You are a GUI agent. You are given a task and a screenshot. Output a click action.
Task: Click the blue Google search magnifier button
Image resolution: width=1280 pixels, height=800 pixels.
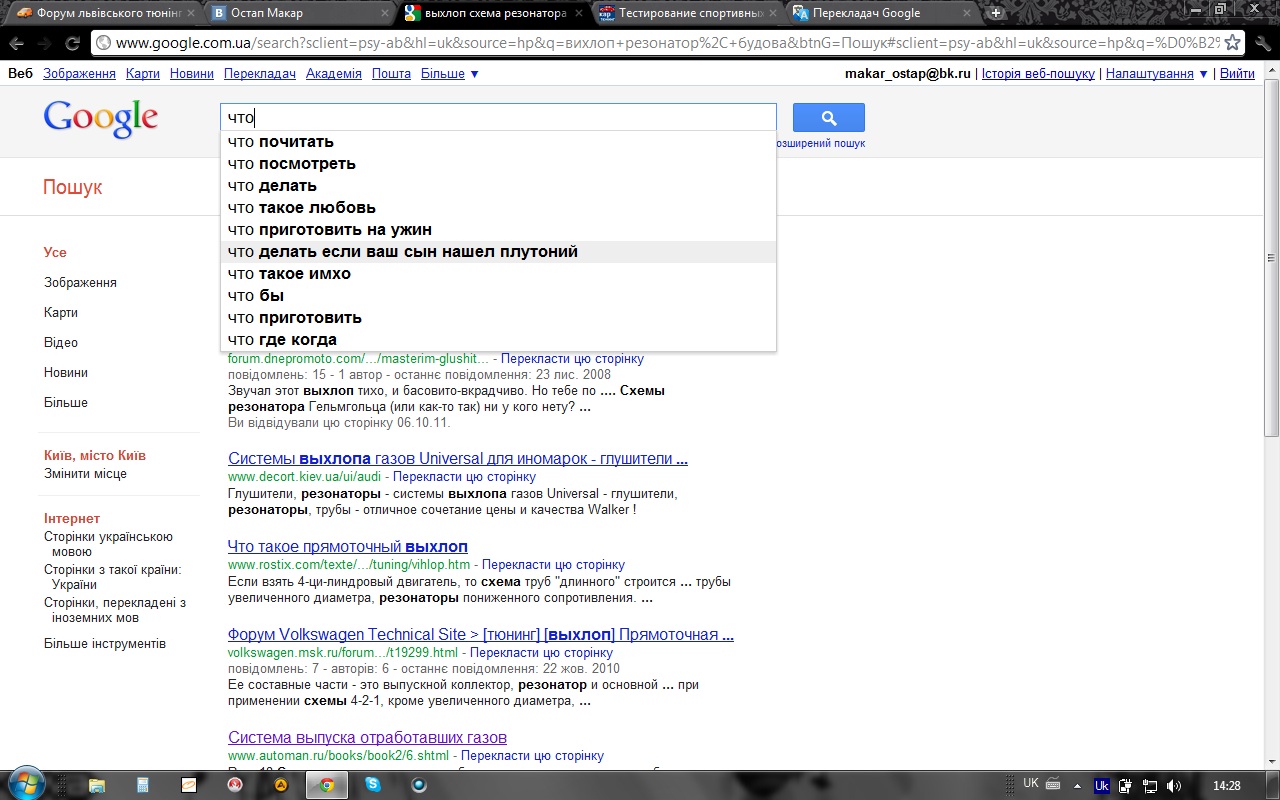[x=829, y=118]
